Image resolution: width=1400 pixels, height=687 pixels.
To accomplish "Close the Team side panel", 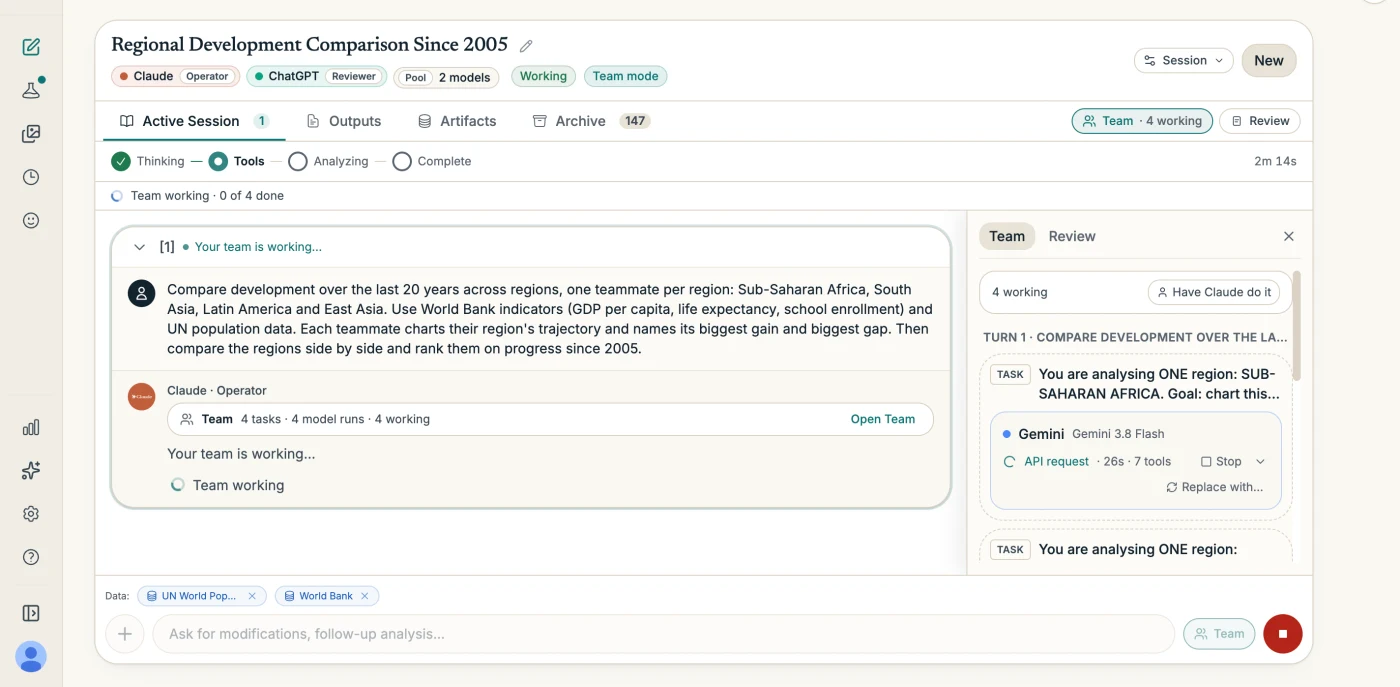I will coord(1289,237).
